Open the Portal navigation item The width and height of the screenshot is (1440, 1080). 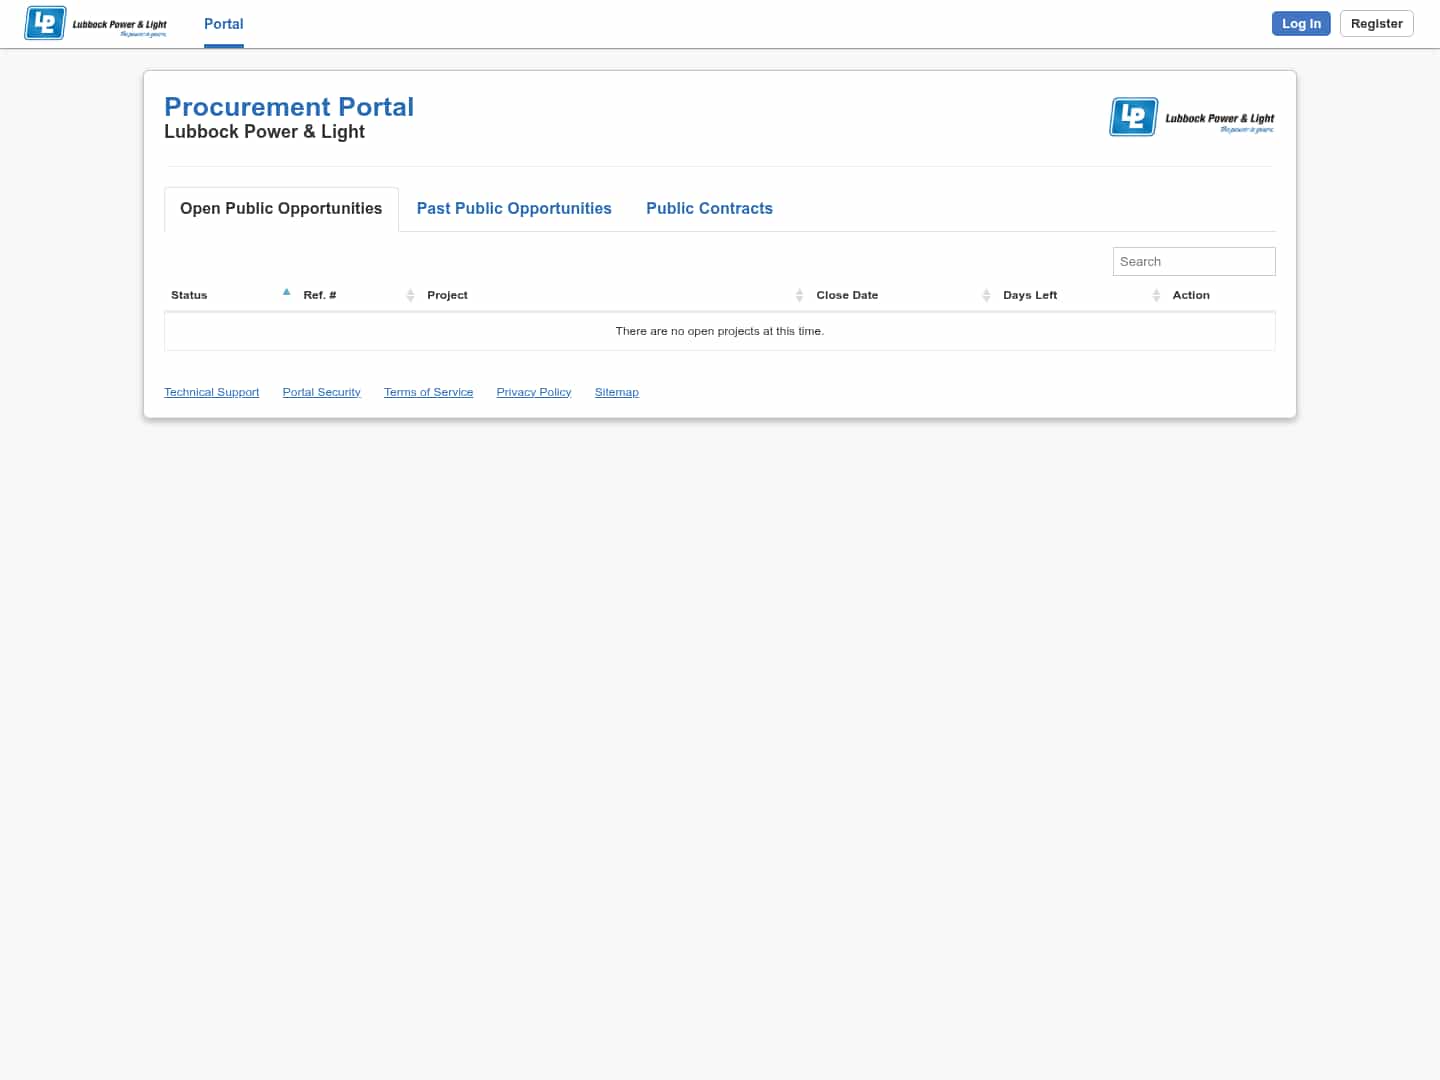(x=224, y=24)
